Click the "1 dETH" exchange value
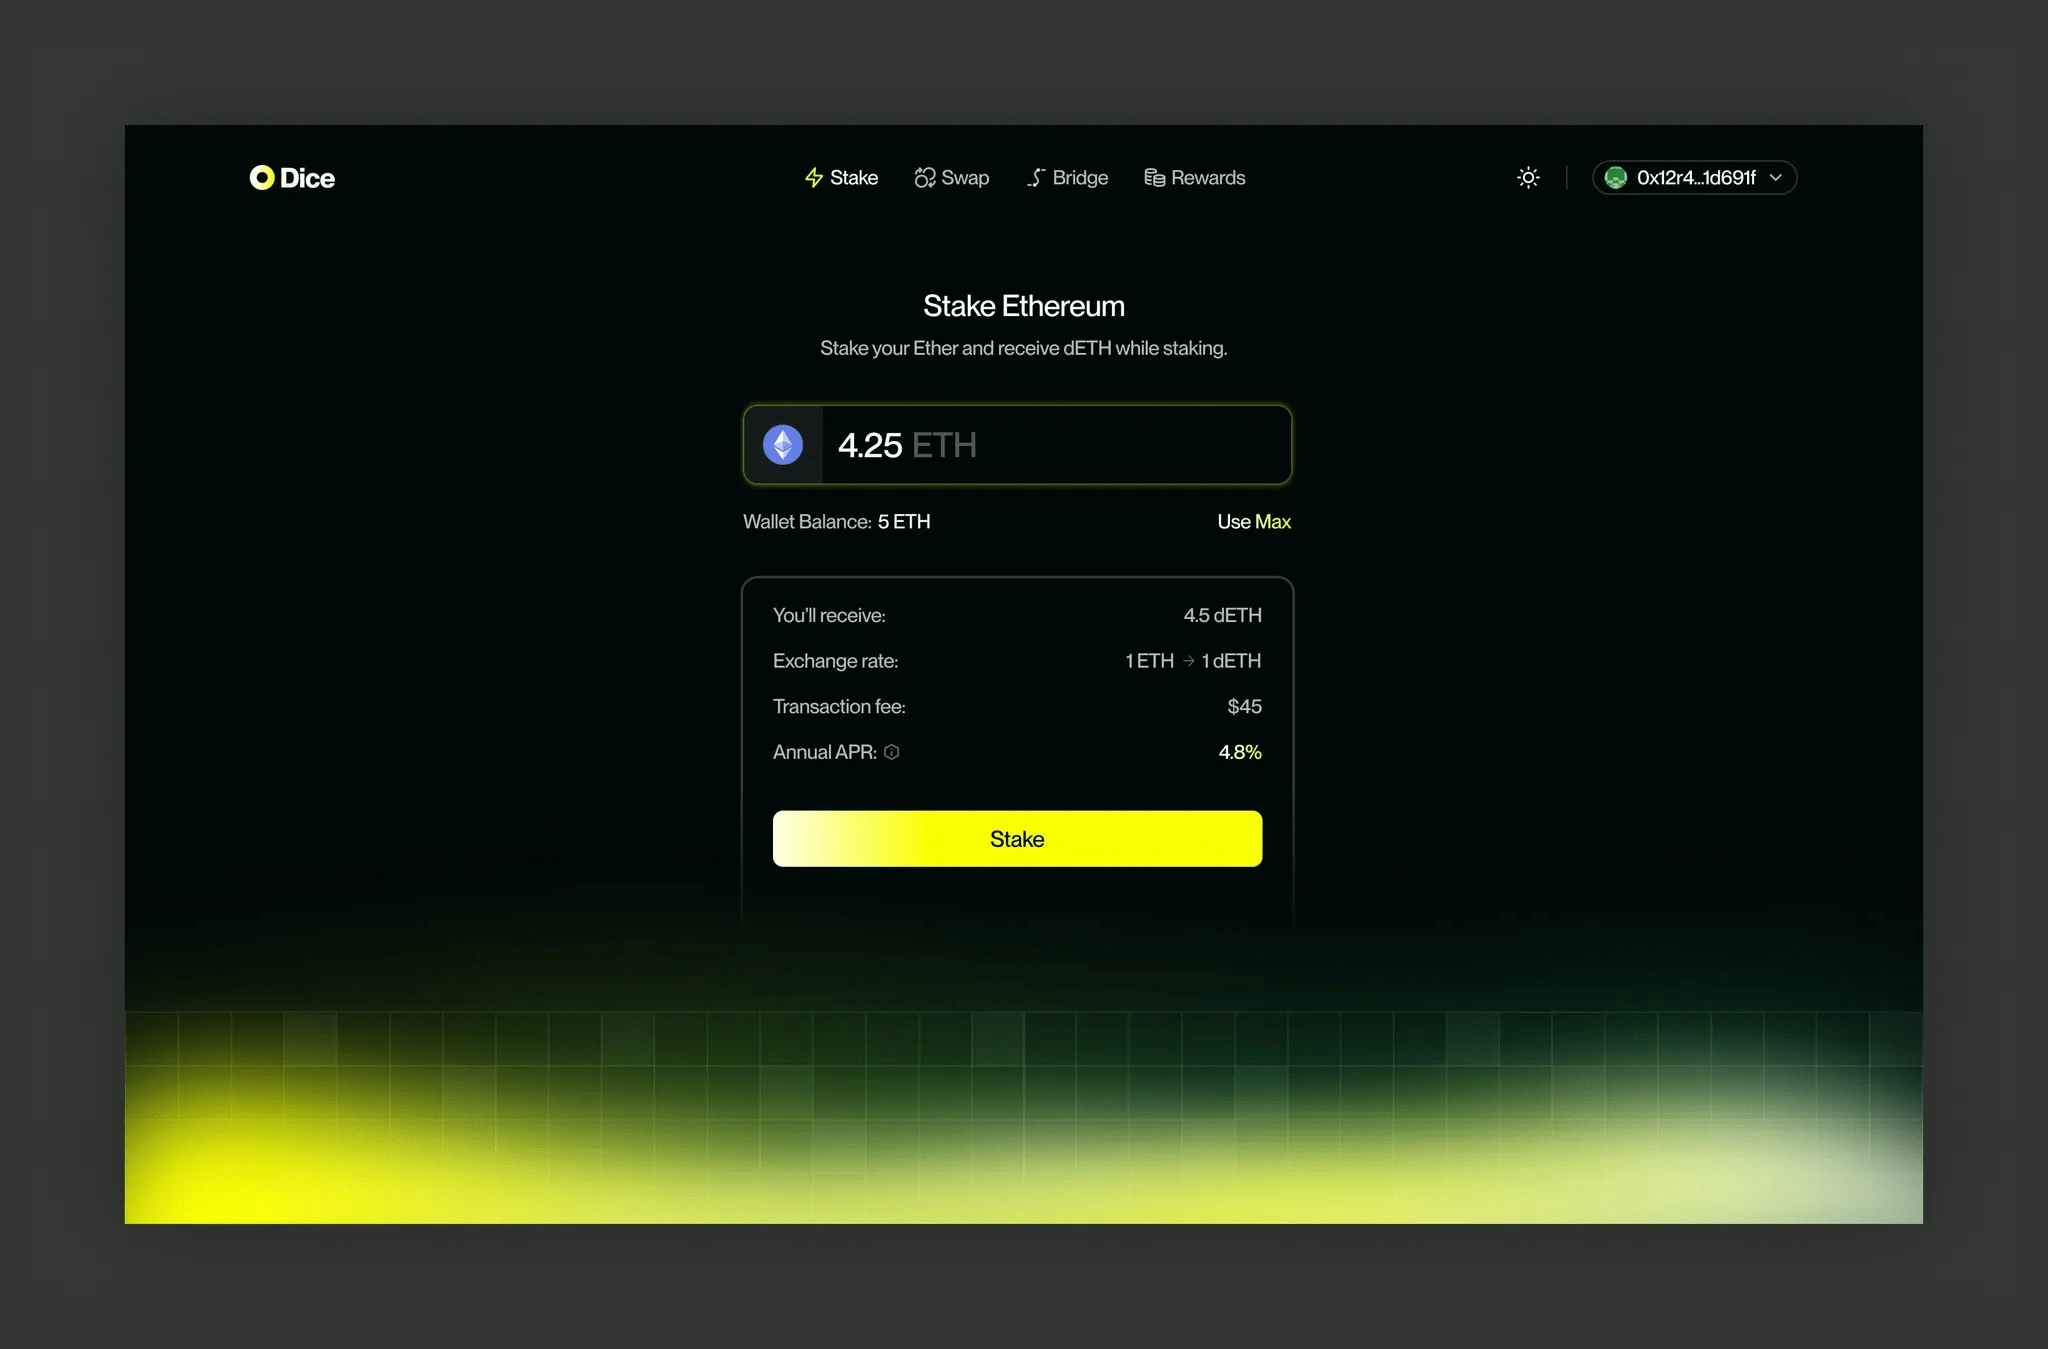Viewport: 2048px width, 1349px height. [x=1232, y=661]
